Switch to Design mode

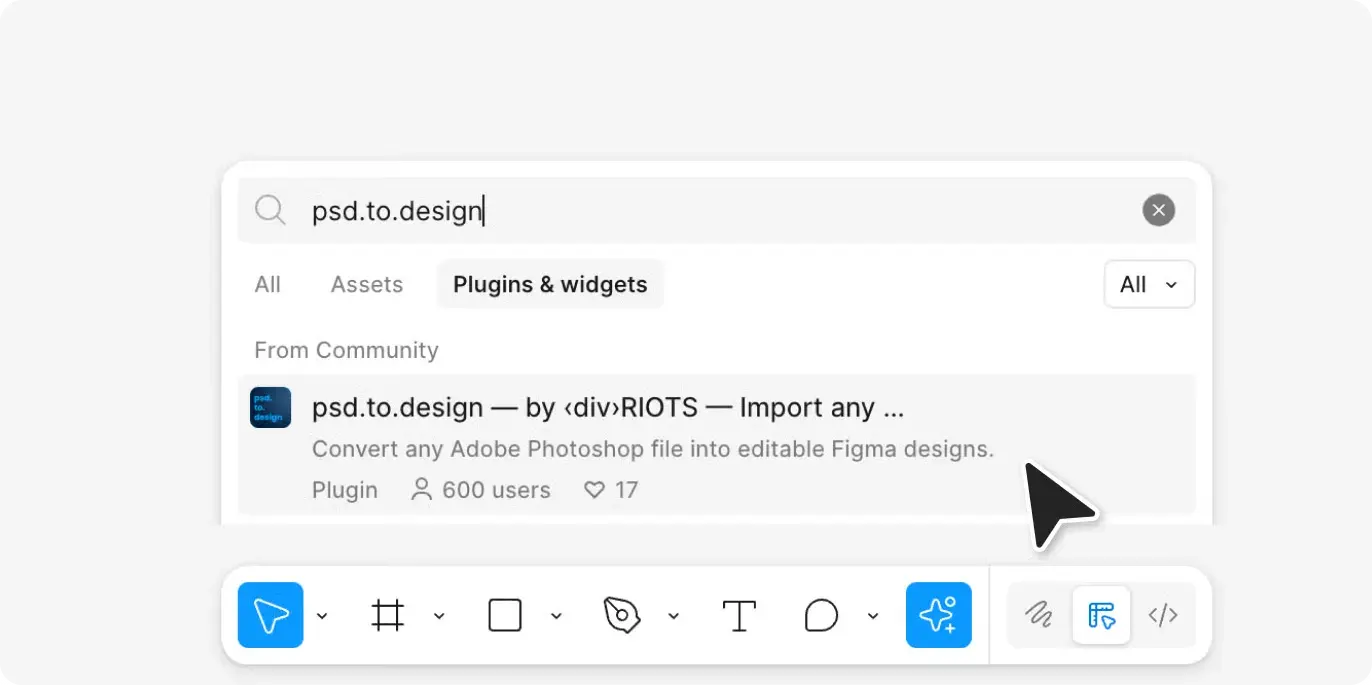click(1101, 615)
